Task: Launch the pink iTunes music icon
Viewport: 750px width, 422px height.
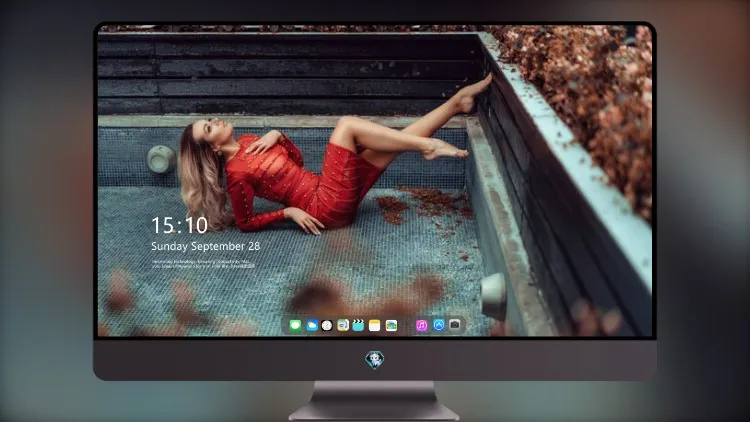Action: pos(421,326)
